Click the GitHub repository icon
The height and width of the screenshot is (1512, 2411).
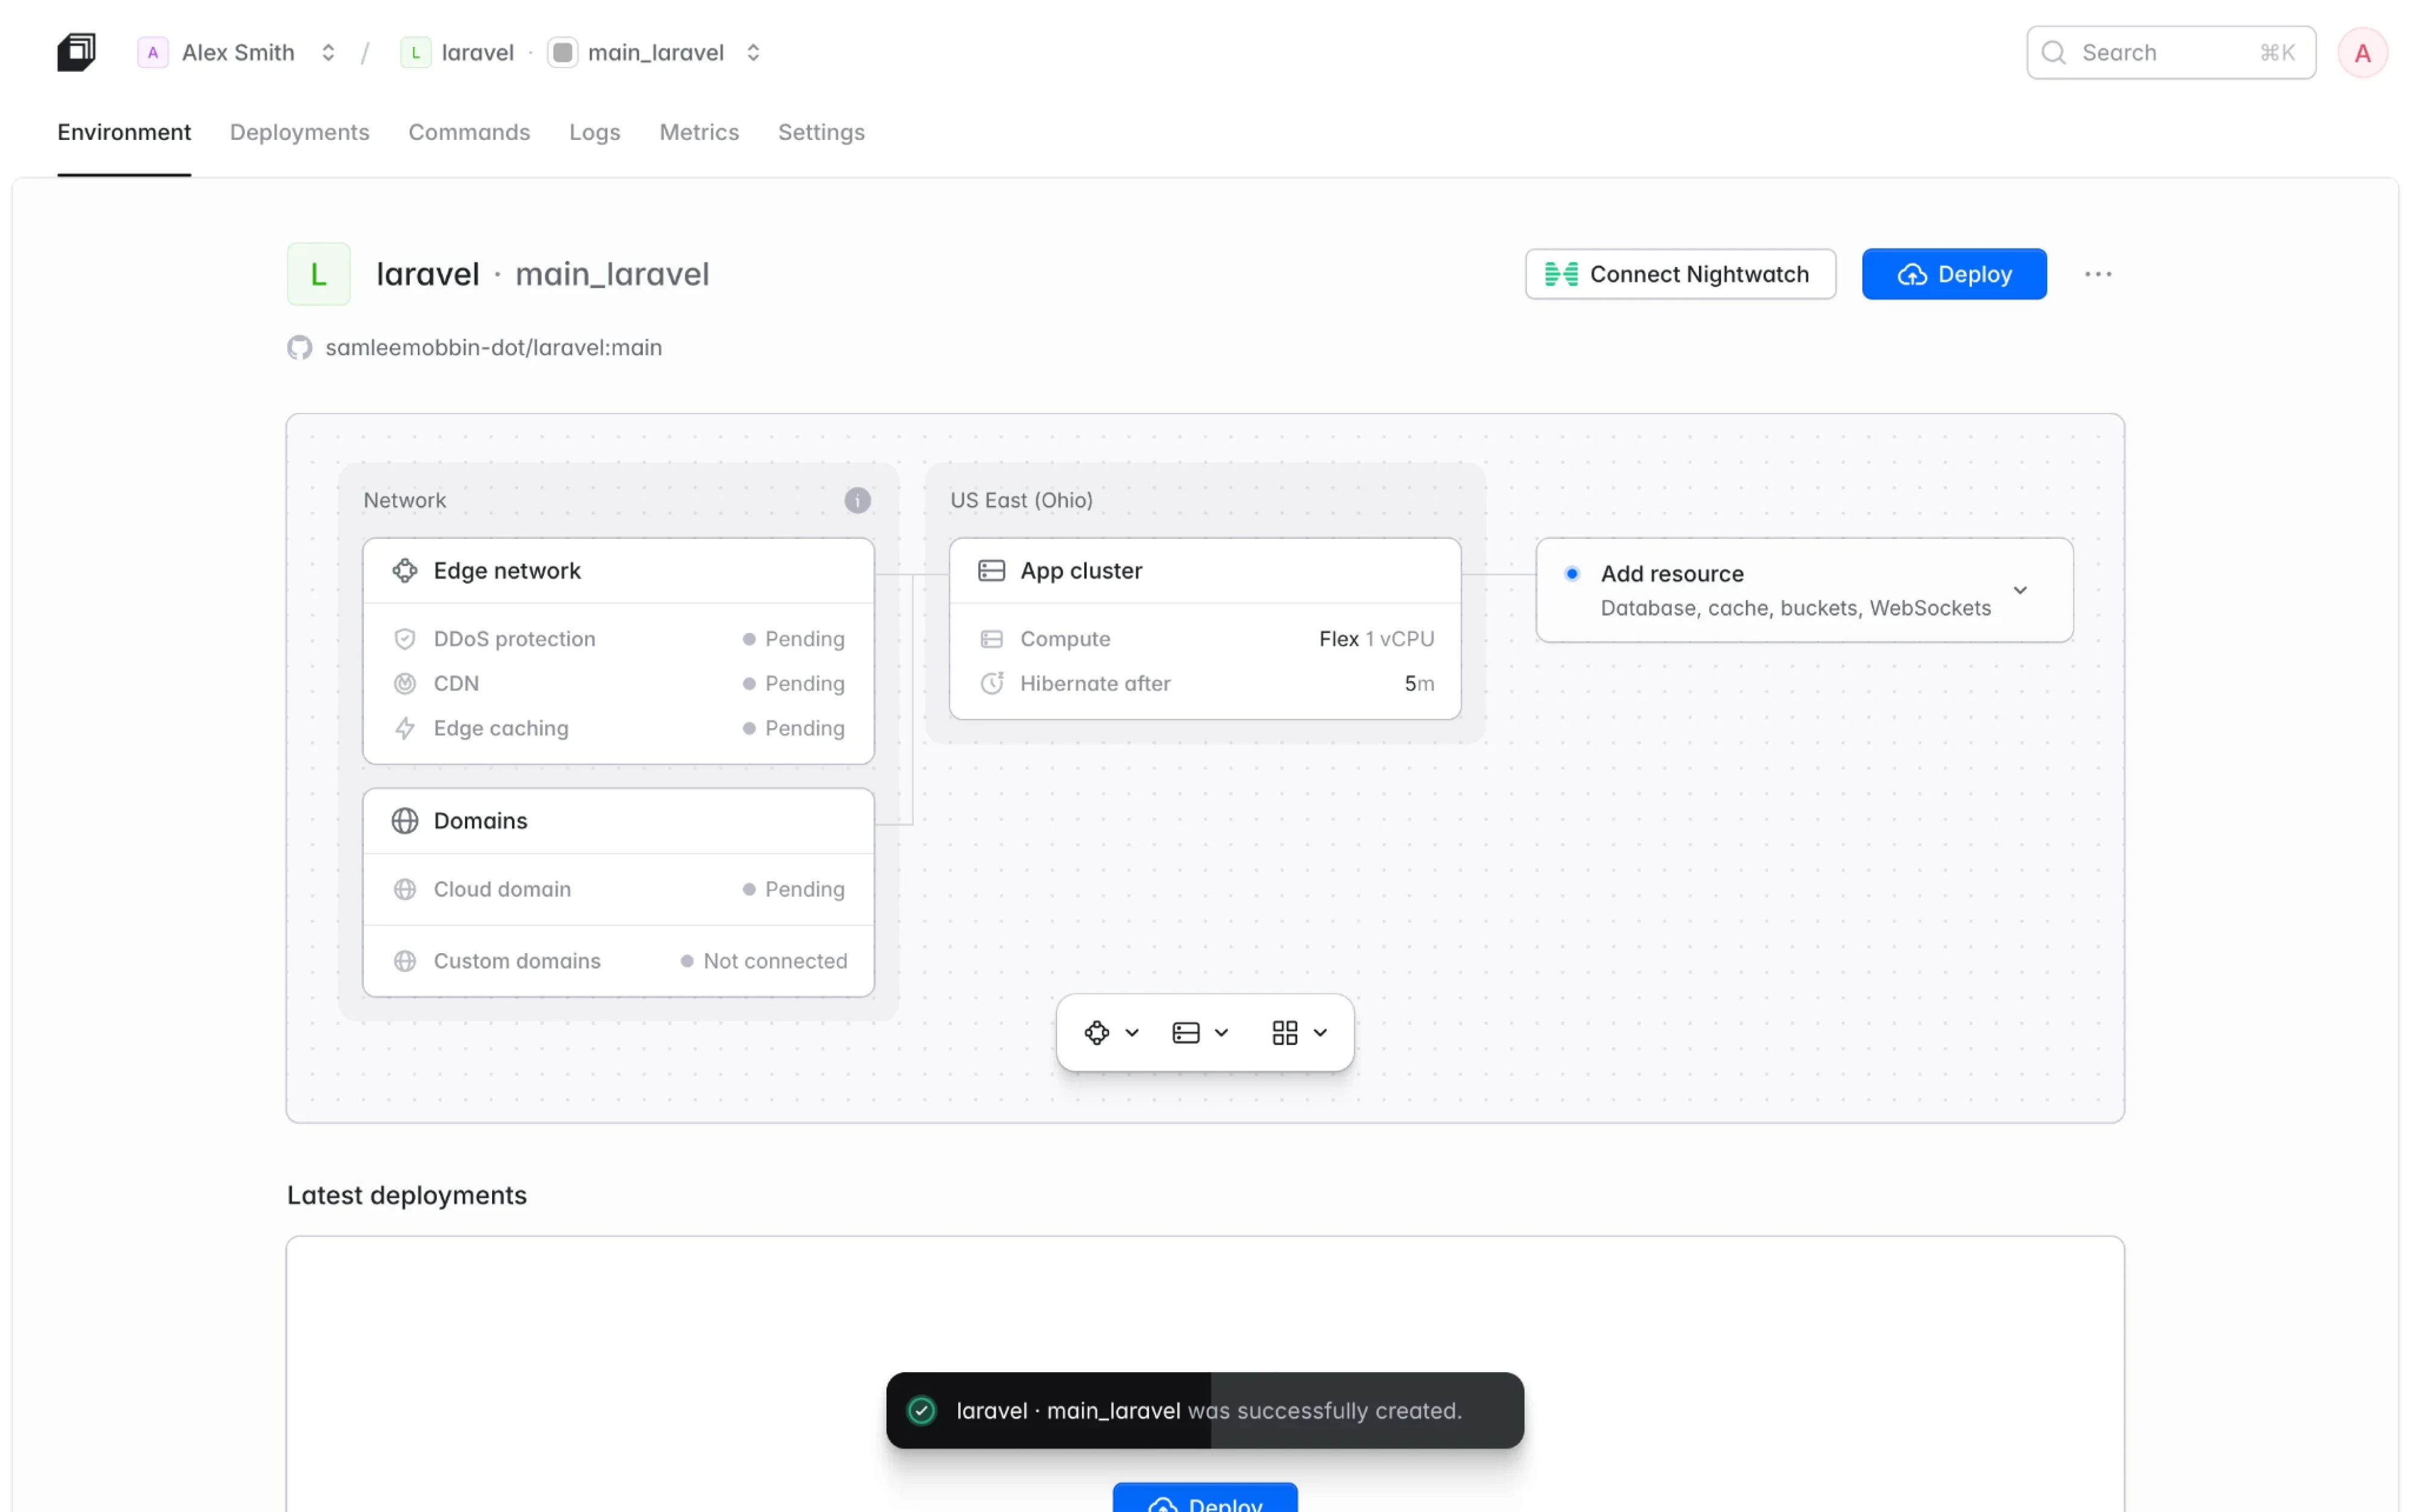click(x=299, y=347)
